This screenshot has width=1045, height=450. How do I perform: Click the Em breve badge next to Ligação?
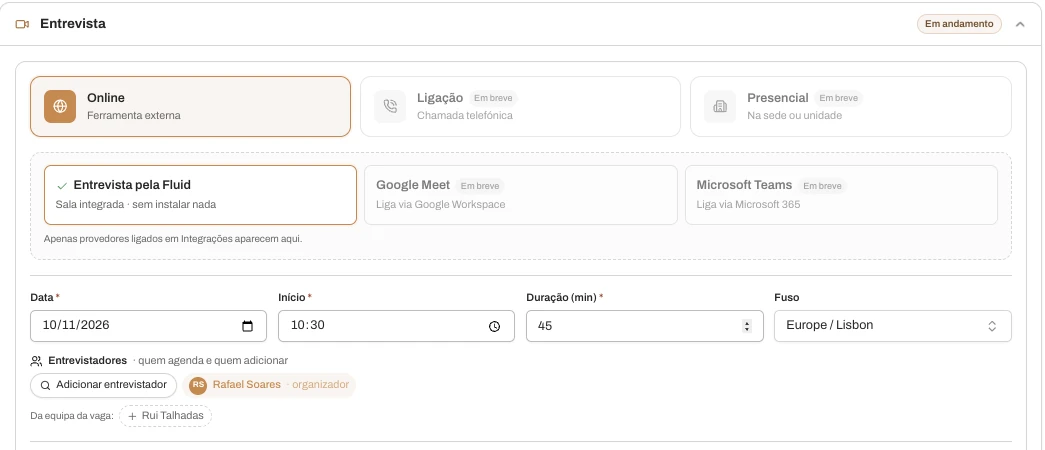point(493,98)
